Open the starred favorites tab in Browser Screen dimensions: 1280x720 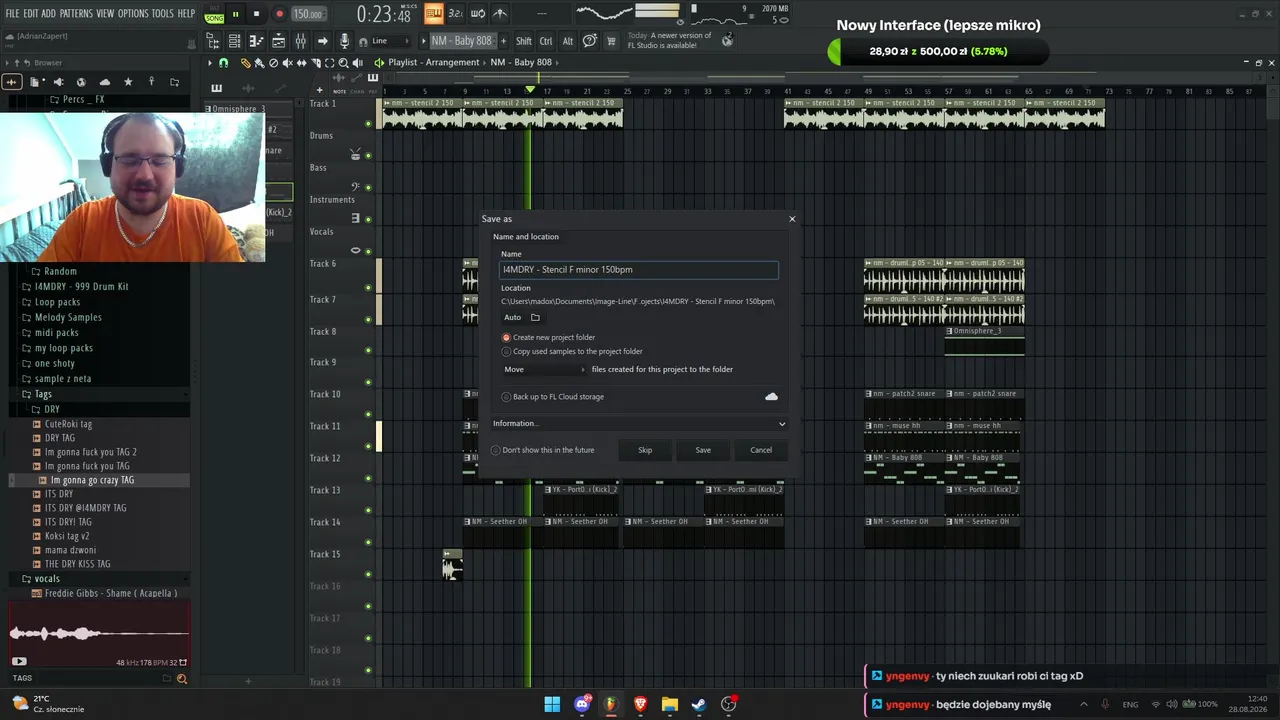pyautogui.click(x=128, y=82)
